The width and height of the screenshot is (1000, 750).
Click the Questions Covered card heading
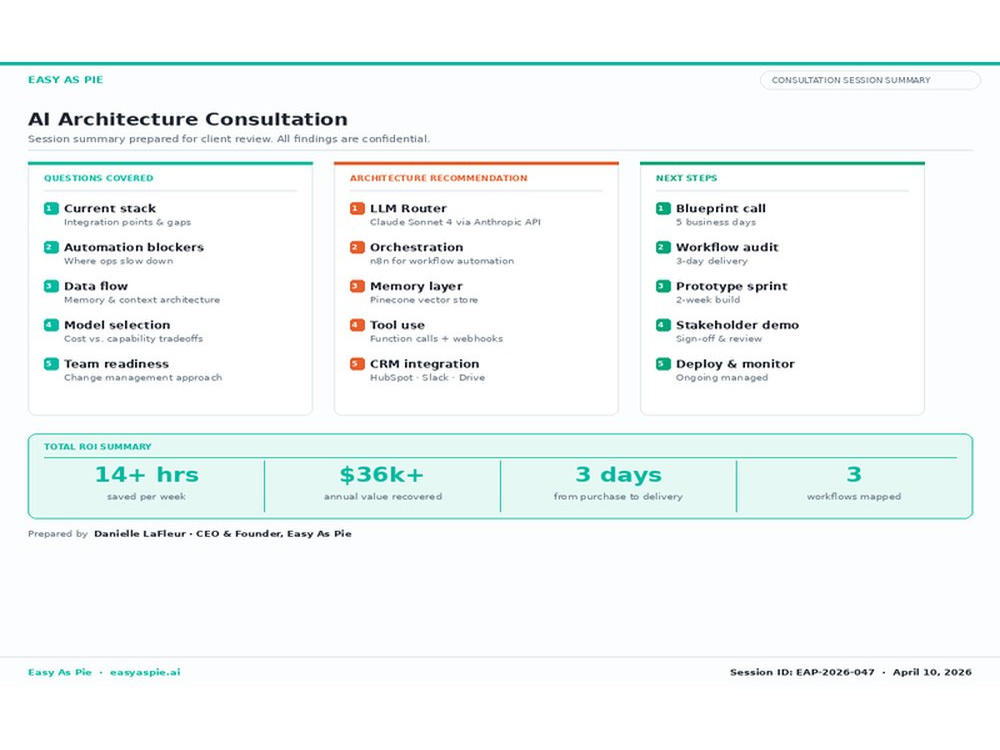98,178
